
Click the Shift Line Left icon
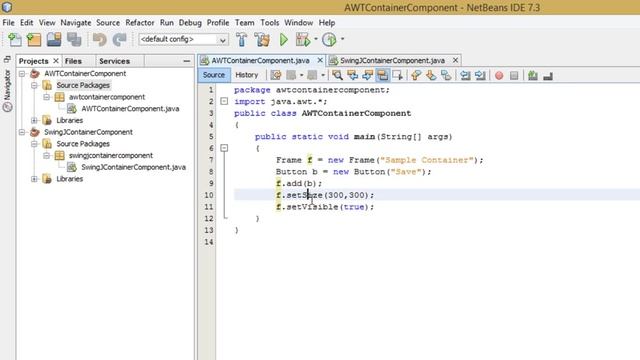click(x=465, y=76)
